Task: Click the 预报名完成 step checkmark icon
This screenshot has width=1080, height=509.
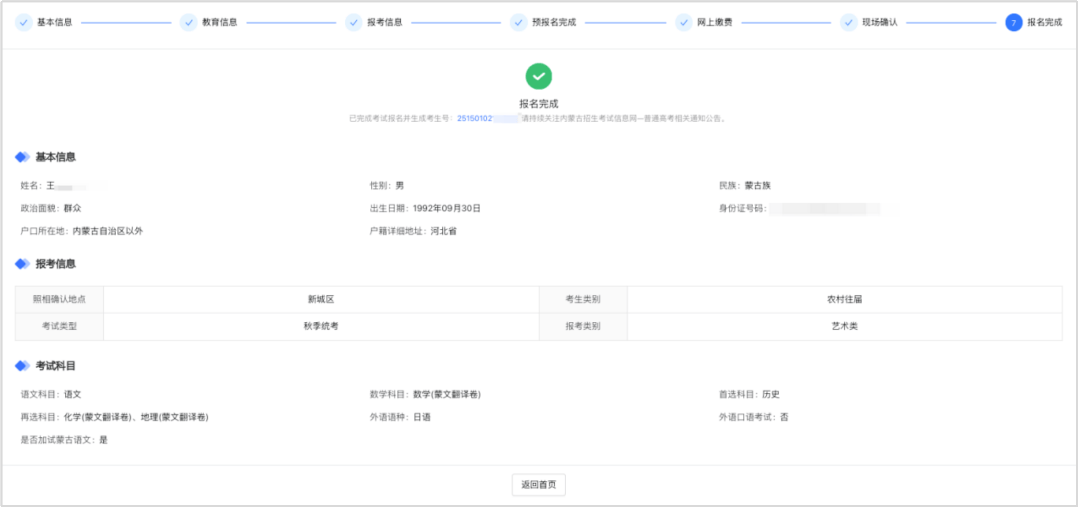Action: tap(518, 22)
